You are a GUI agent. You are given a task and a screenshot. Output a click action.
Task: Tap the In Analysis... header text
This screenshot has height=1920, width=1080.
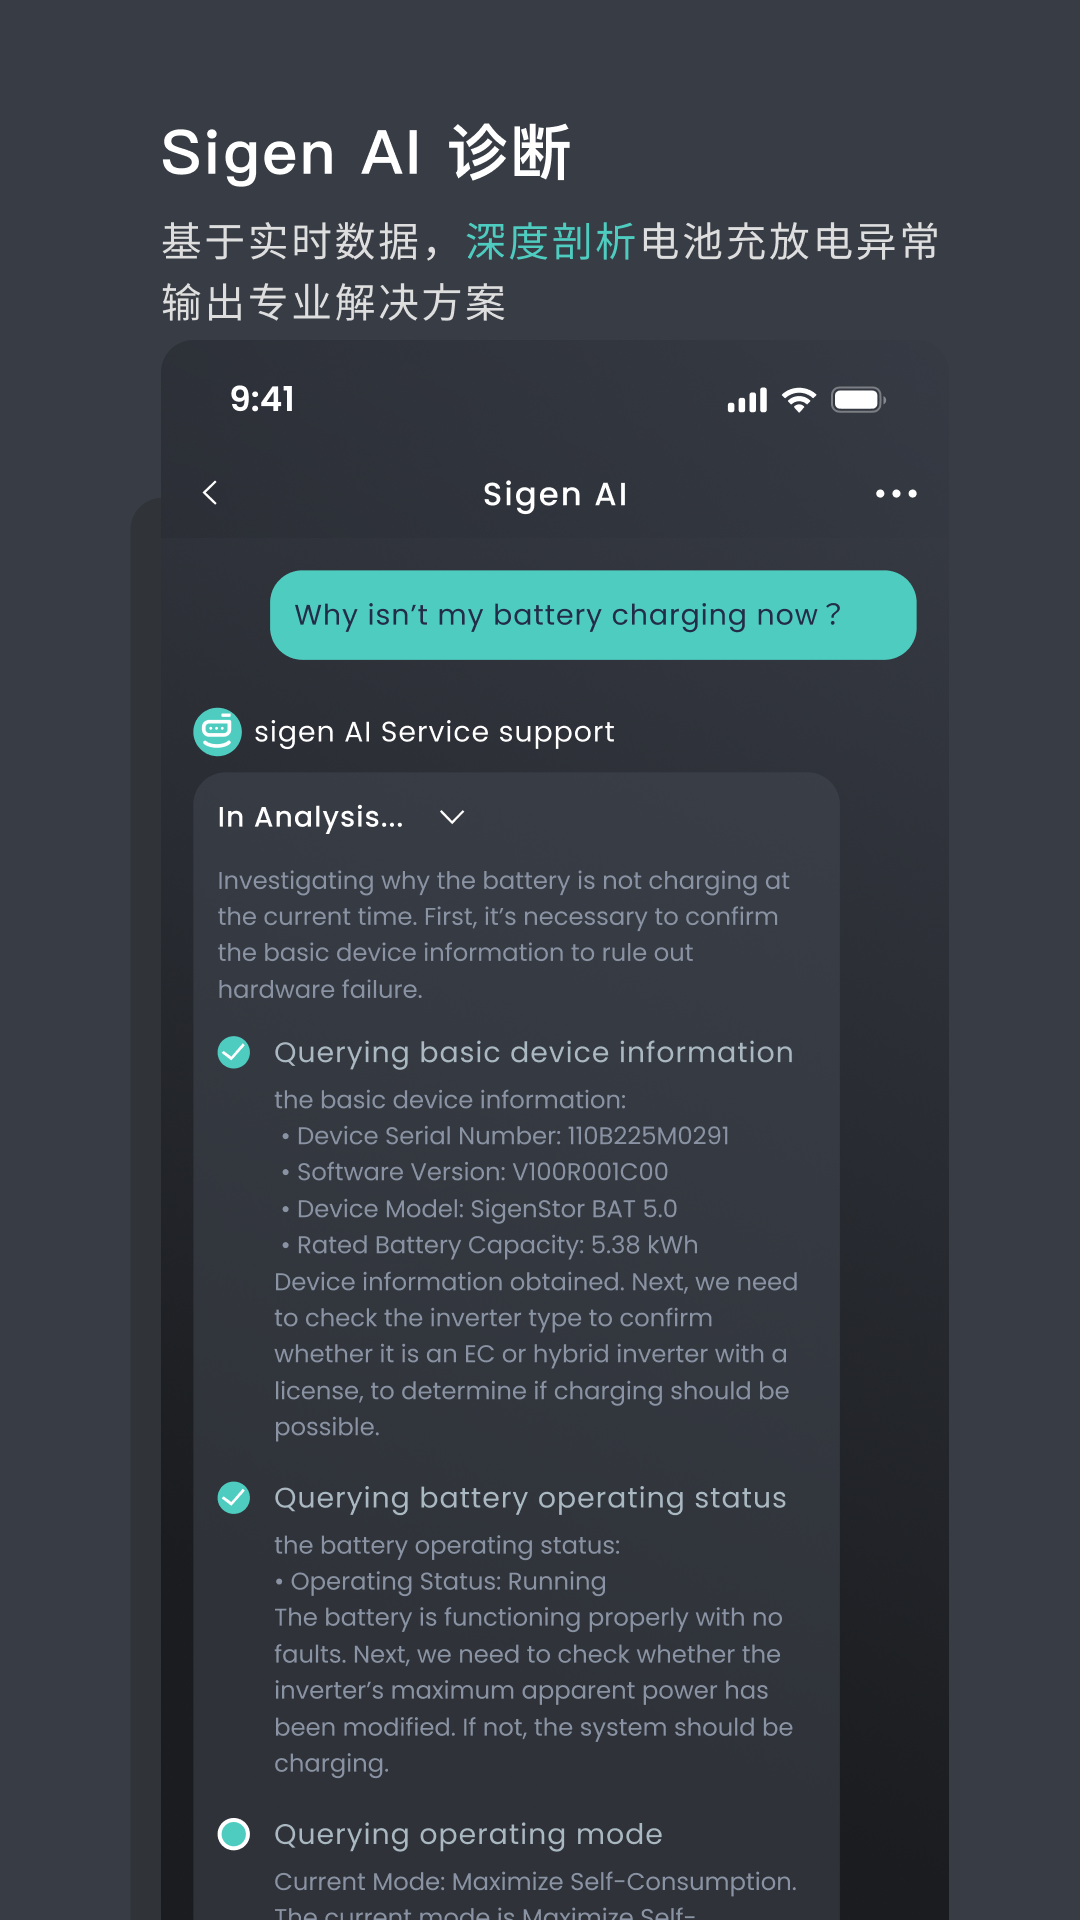tap(311, 817)
